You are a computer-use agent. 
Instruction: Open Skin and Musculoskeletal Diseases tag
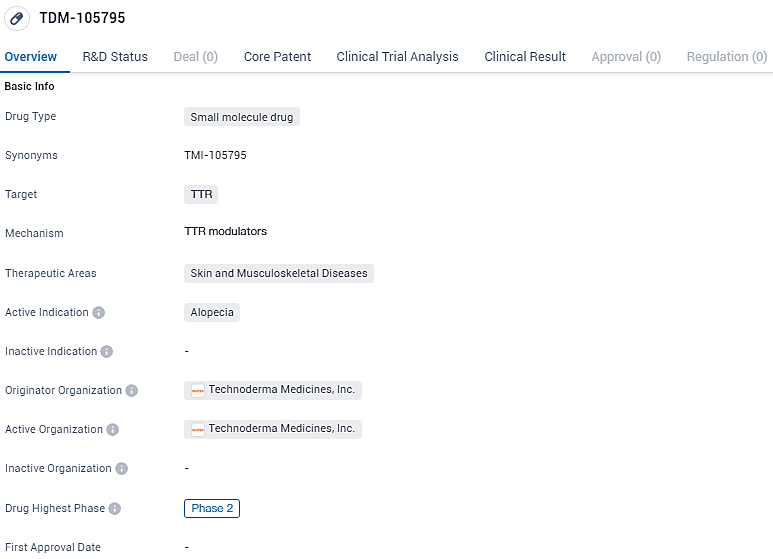pos(279,273)
